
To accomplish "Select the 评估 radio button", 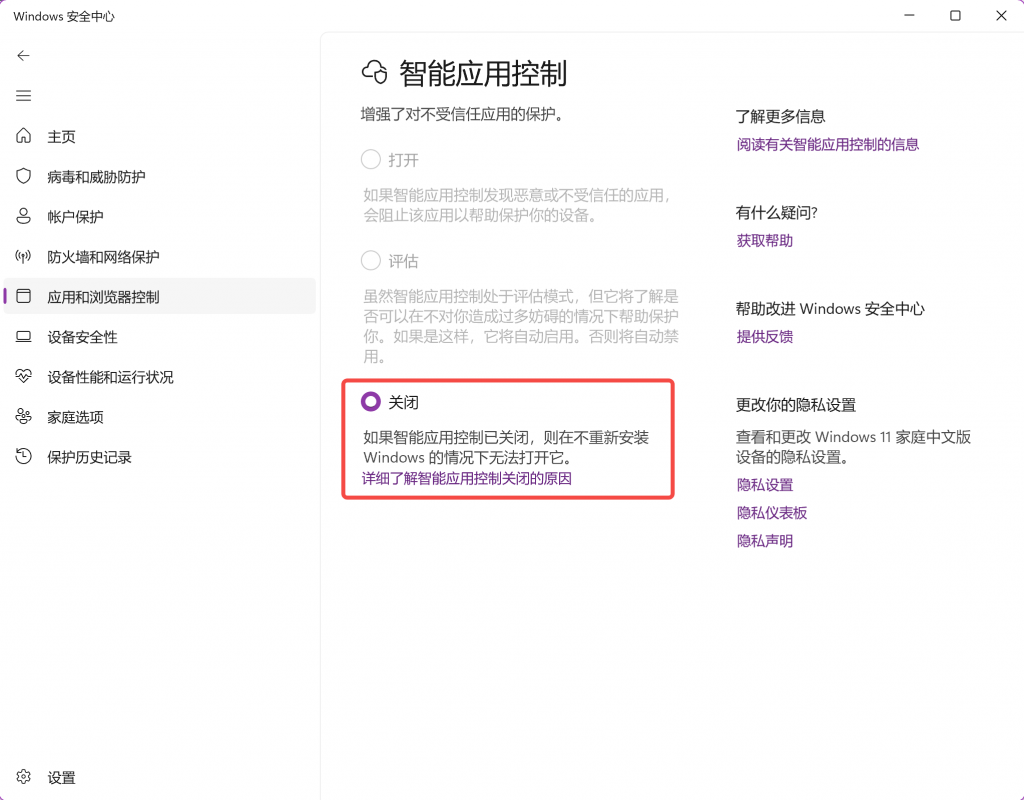I will [x=371, y=261].
